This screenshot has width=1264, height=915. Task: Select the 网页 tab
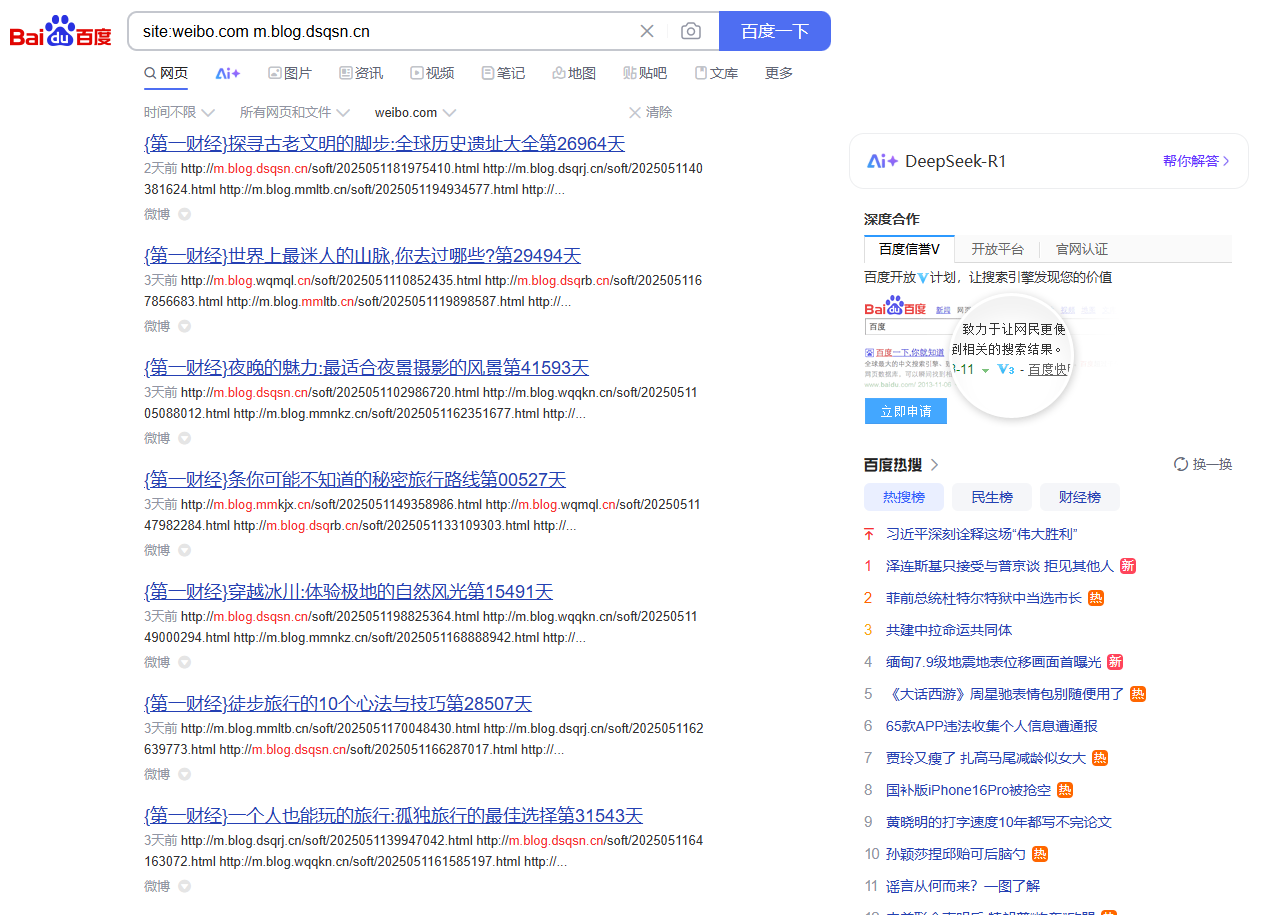click(x=166, y=73)
